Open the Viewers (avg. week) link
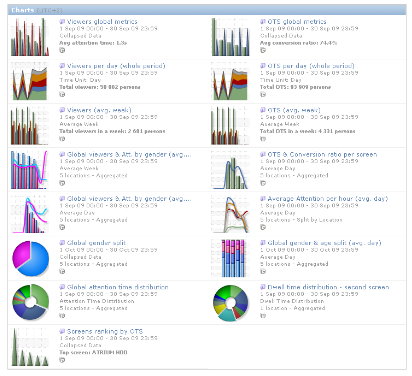 99,110
